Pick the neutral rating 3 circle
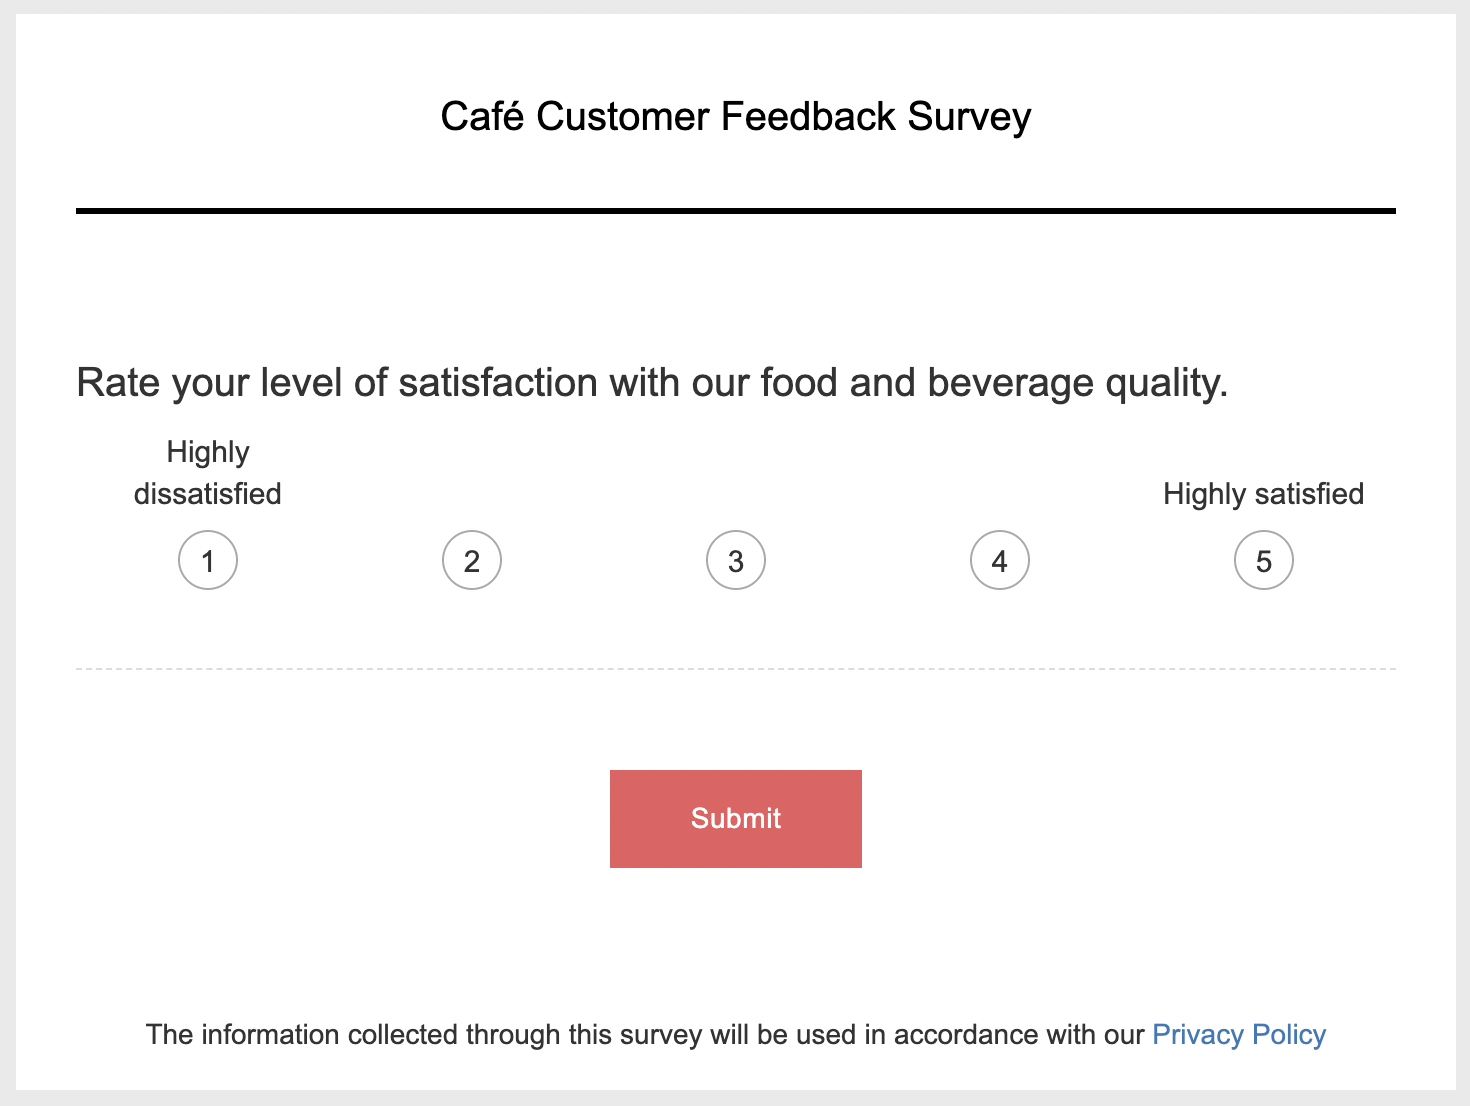This screenshot has width=1470, height=1106. (x=736, y=561)
